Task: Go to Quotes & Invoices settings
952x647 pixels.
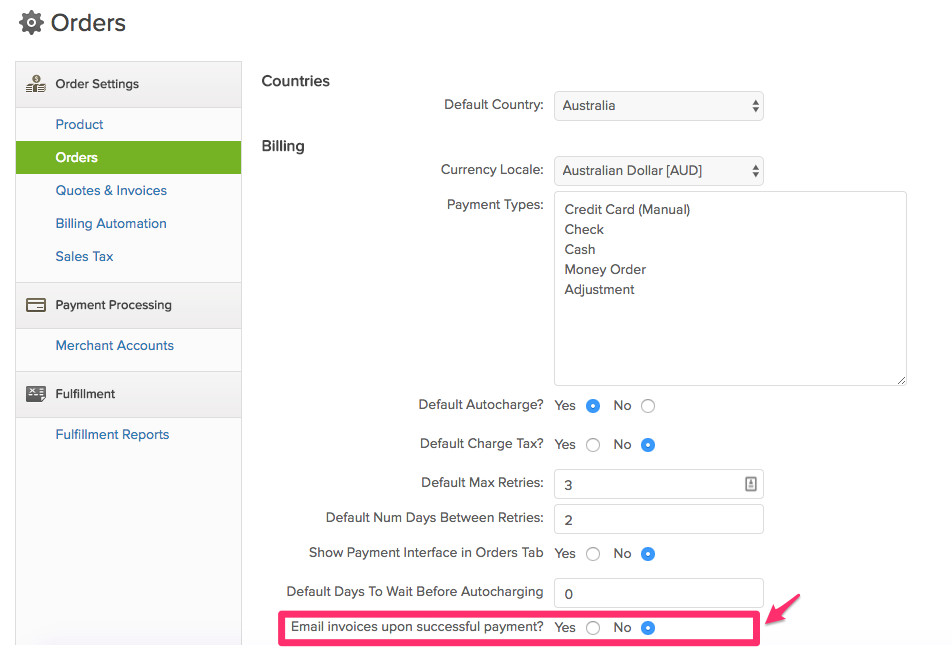Action: click(111, 191)
